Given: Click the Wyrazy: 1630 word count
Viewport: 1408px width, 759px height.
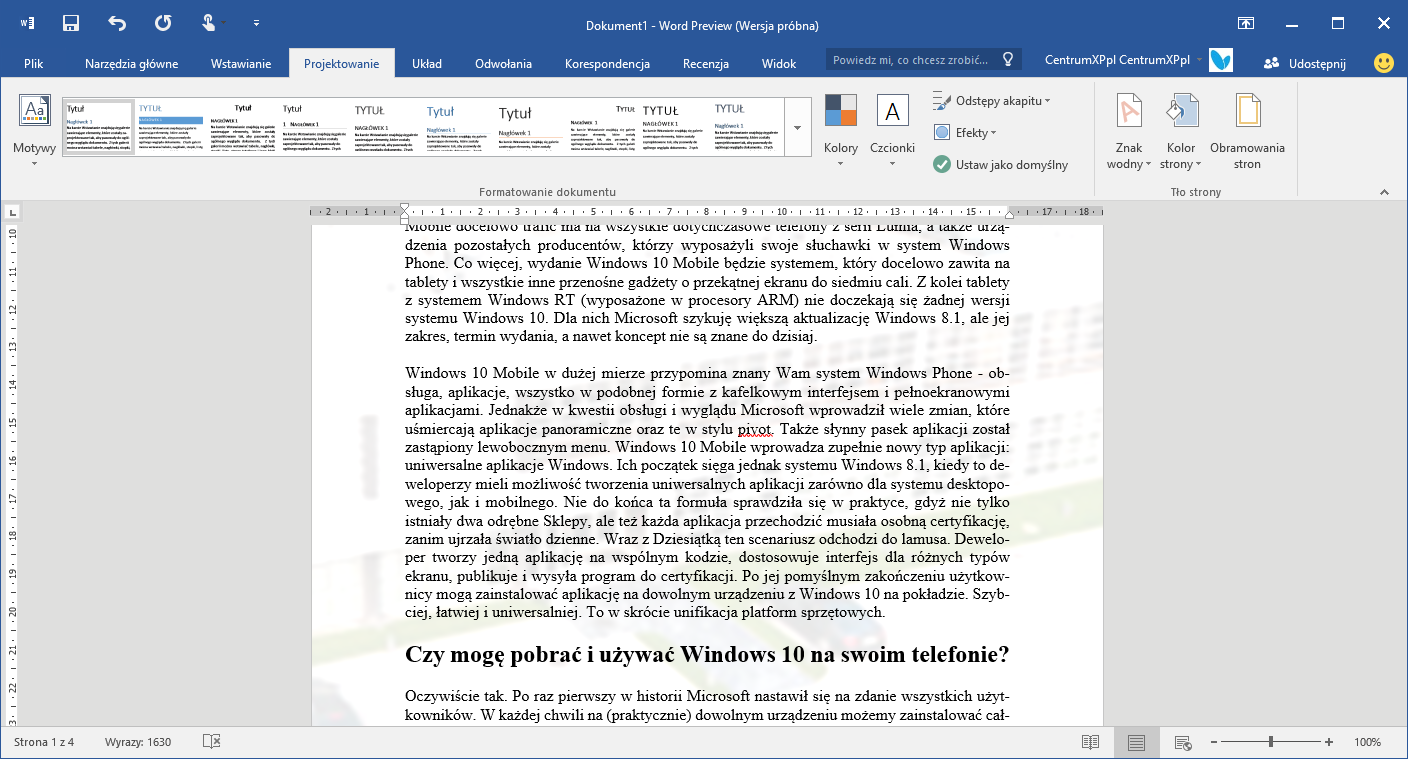Looking at the screenshot, I should click(x=138, y=742).
